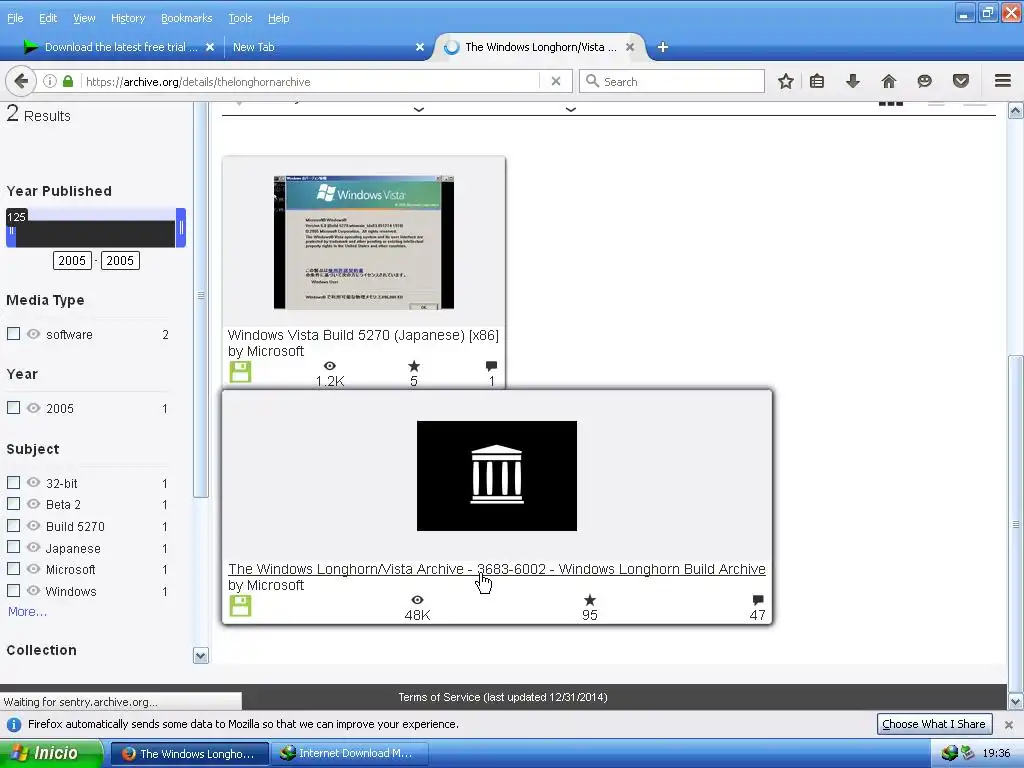
Task: Go to the Firefox home page icon
Action: (888, 81)
